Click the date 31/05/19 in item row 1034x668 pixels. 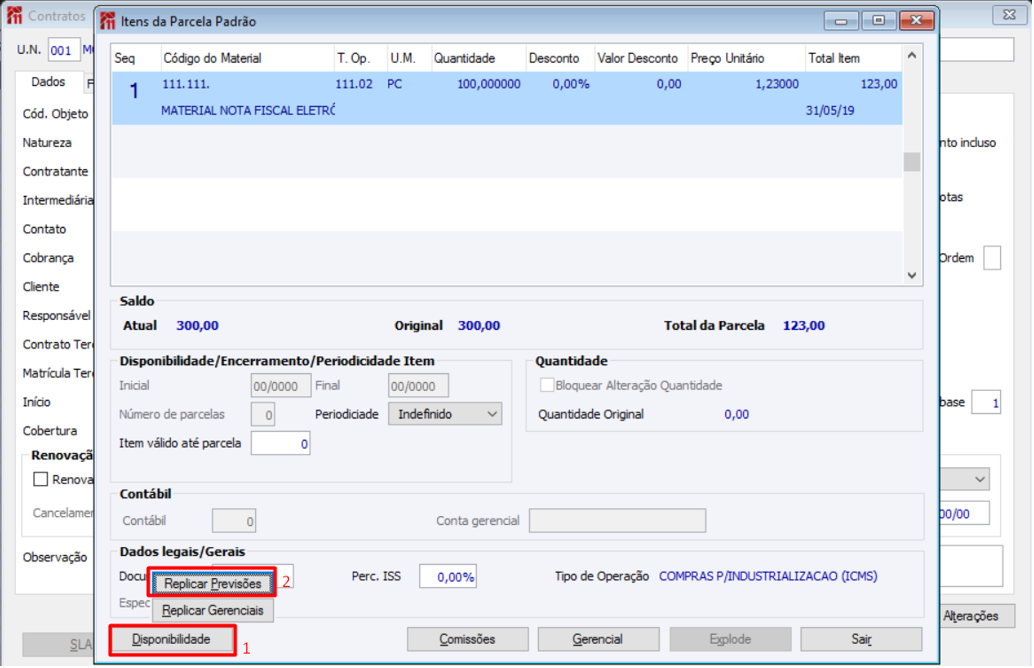[830, 110]
